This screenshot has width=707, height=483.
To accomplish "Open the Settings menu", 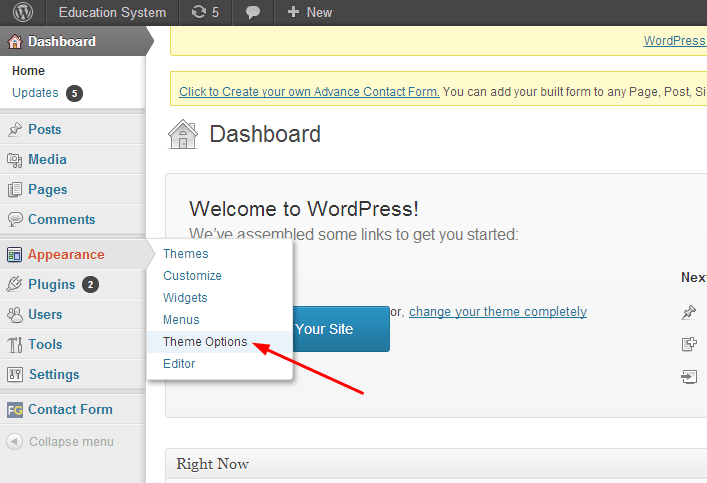I will pos(73,374).
